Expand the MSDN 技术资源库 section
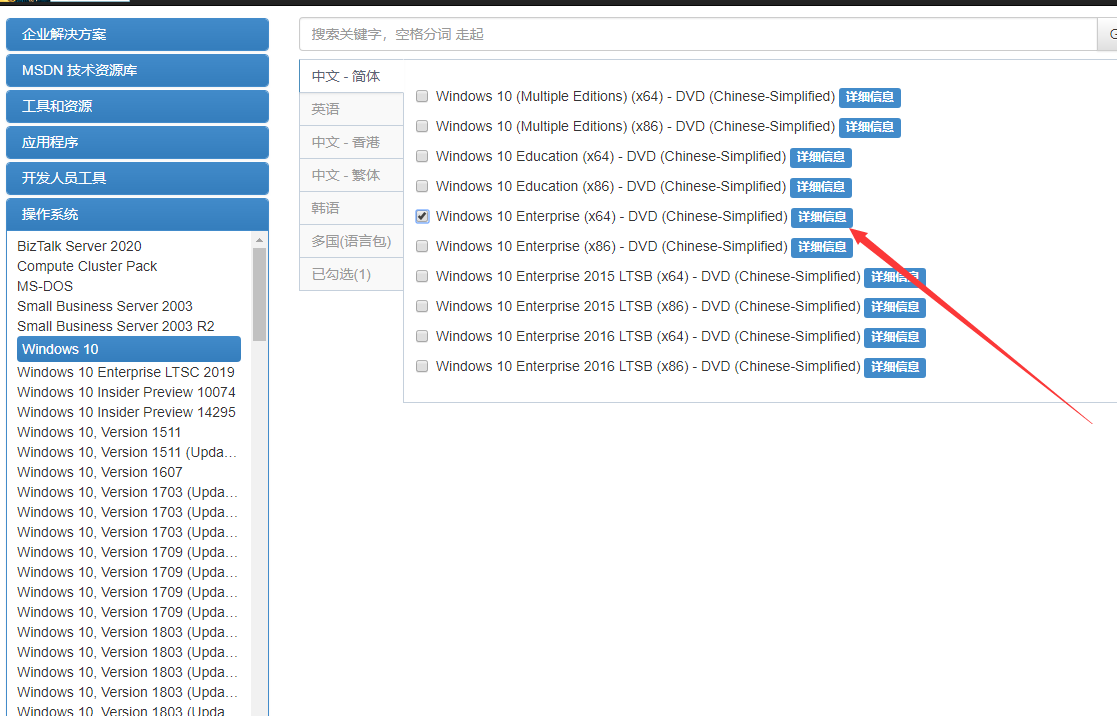This screenshot has height=716, width=1117. (x=137, y=70)
